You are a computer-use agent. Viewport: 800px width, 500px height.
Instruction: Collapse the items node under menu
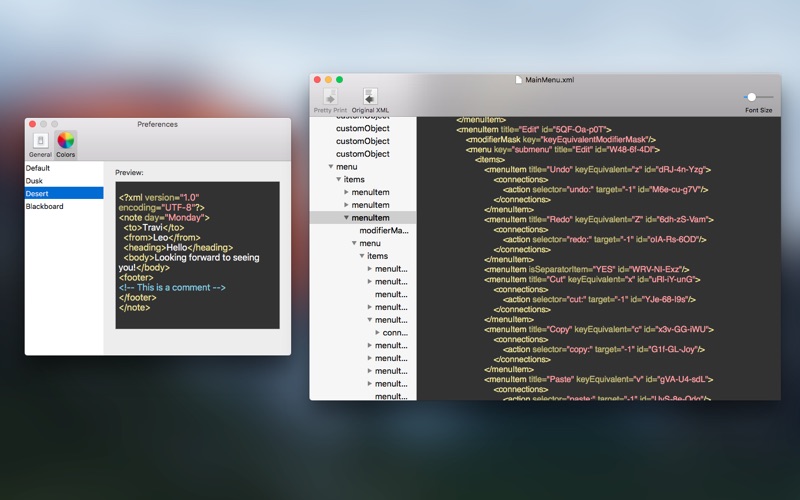[x=338, y=180]
